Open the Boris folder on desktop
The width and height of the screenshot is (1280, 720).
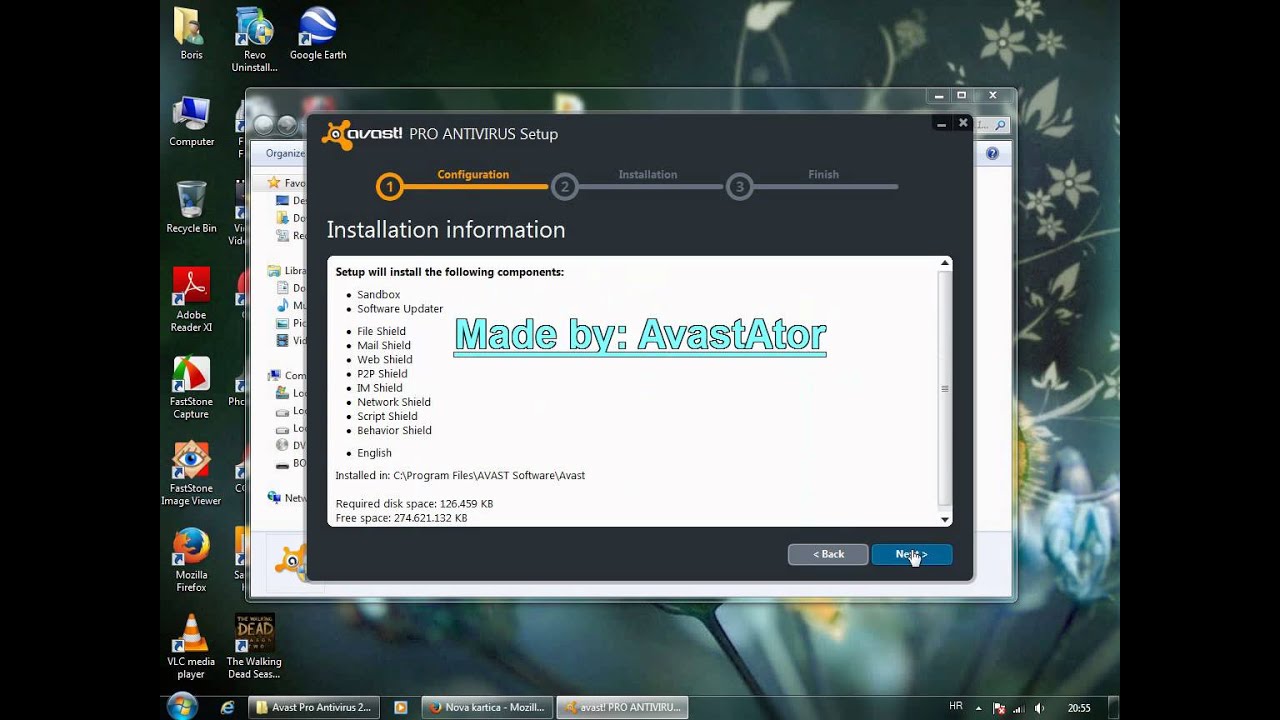pos(191,33)
